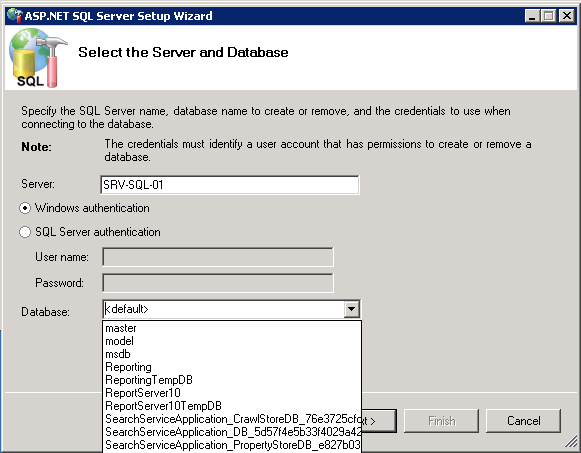Click the Finish button
This screenshot has height=453, width=581.
(441, 421)
